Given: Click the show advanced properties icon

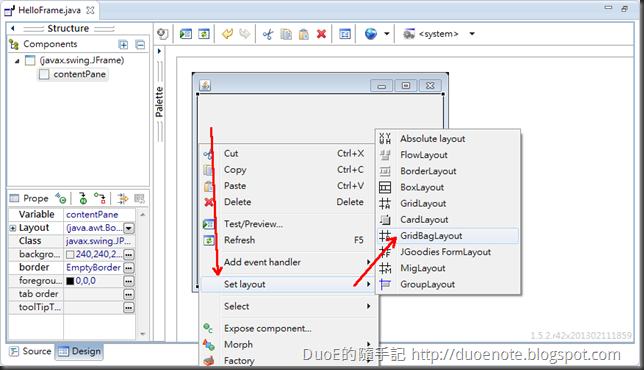Looking at the screenshot, I should [122, 199].
